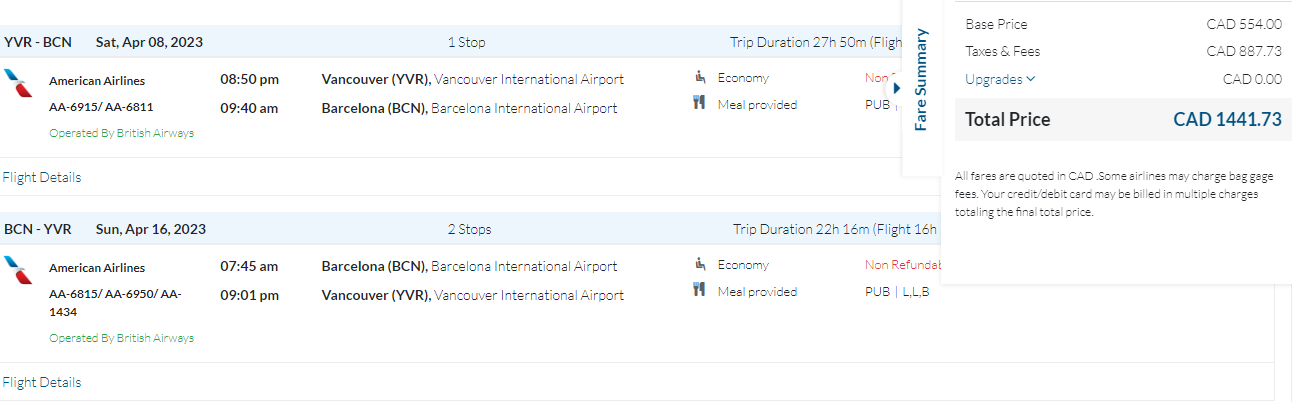Click meal icon on return flight
The width and height of the screenshot is (1292, 402).
(700, 290)
